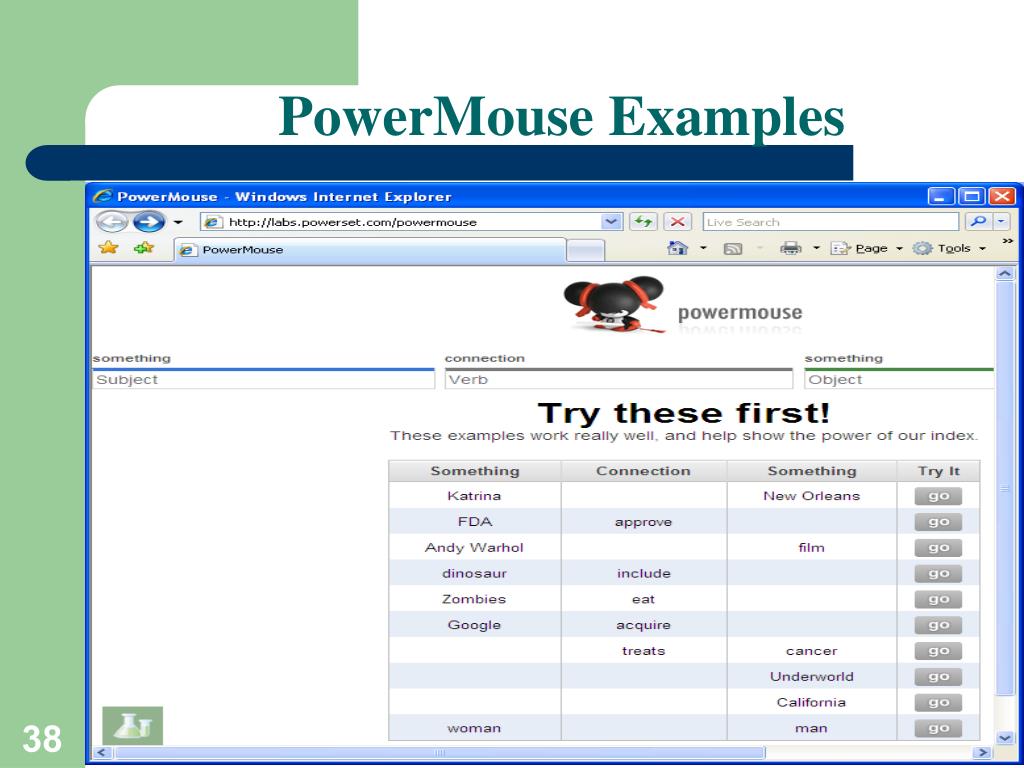Open the Favorites Center star icon
Screen dimensions: 1024x768
(108, 248)
